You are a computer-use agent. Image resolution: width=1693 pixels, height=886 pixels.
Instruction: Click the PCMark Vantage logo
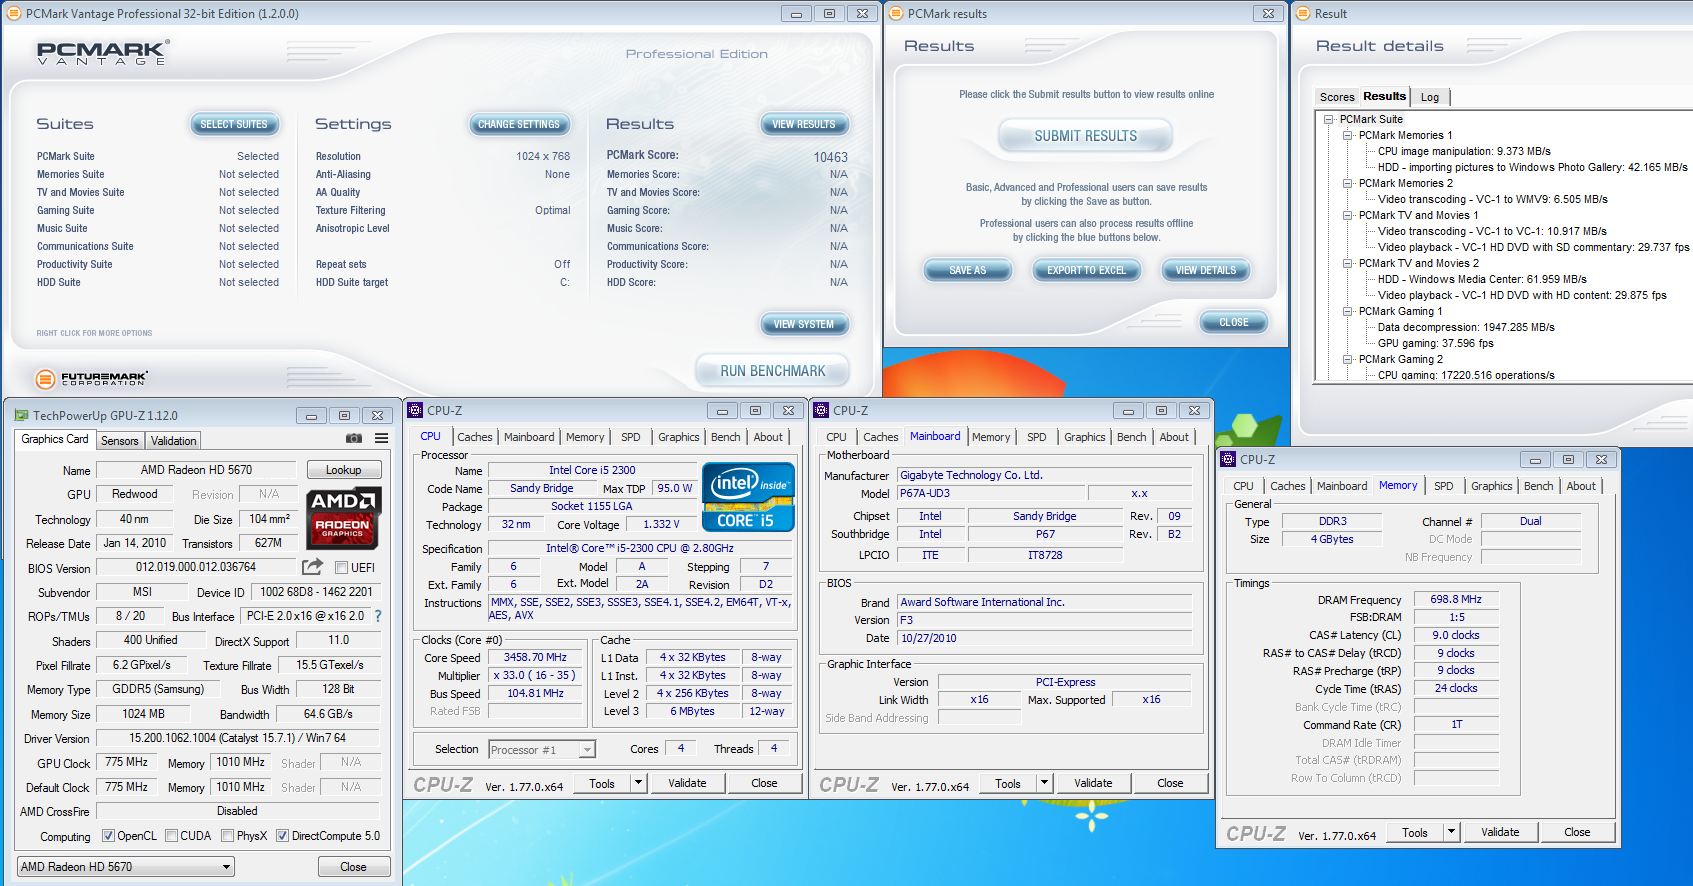tap(103, 53)
